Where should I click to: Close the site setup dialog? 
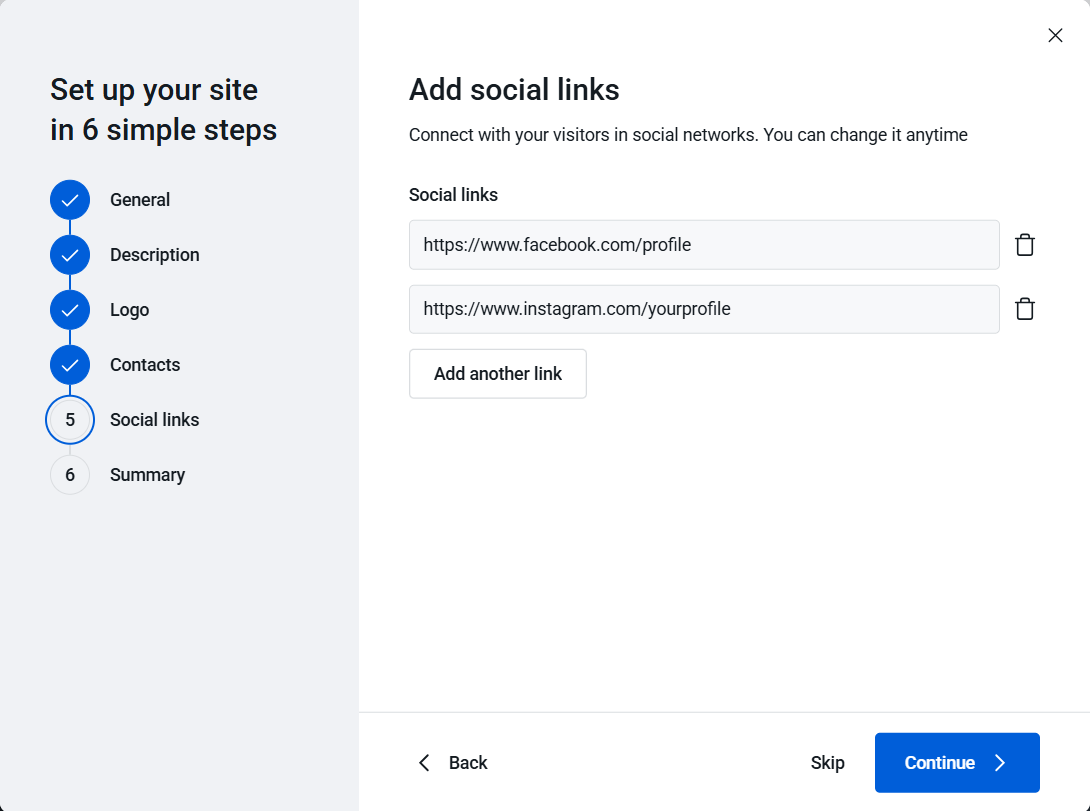(1055, 35)
